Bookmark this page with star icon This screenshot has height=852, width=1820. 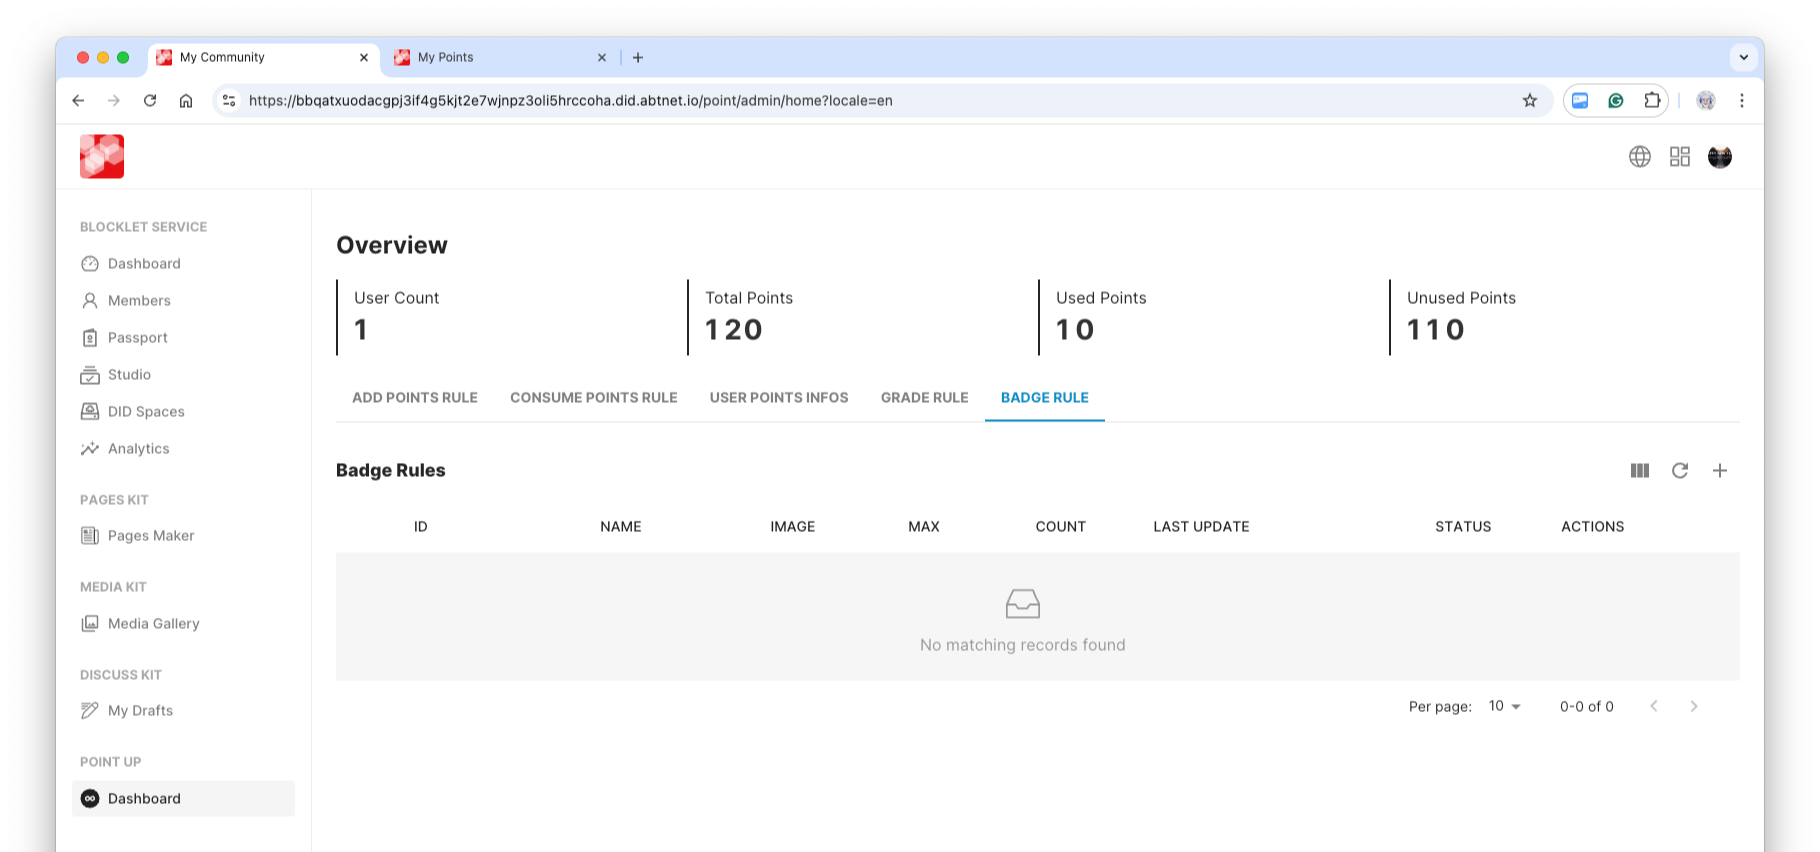1529,100
